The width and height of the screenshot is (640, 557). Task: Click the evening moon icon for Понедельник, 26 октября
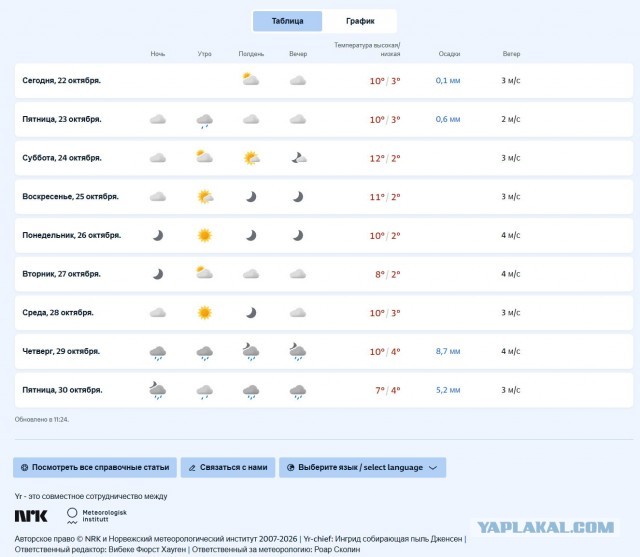(298, 235)
